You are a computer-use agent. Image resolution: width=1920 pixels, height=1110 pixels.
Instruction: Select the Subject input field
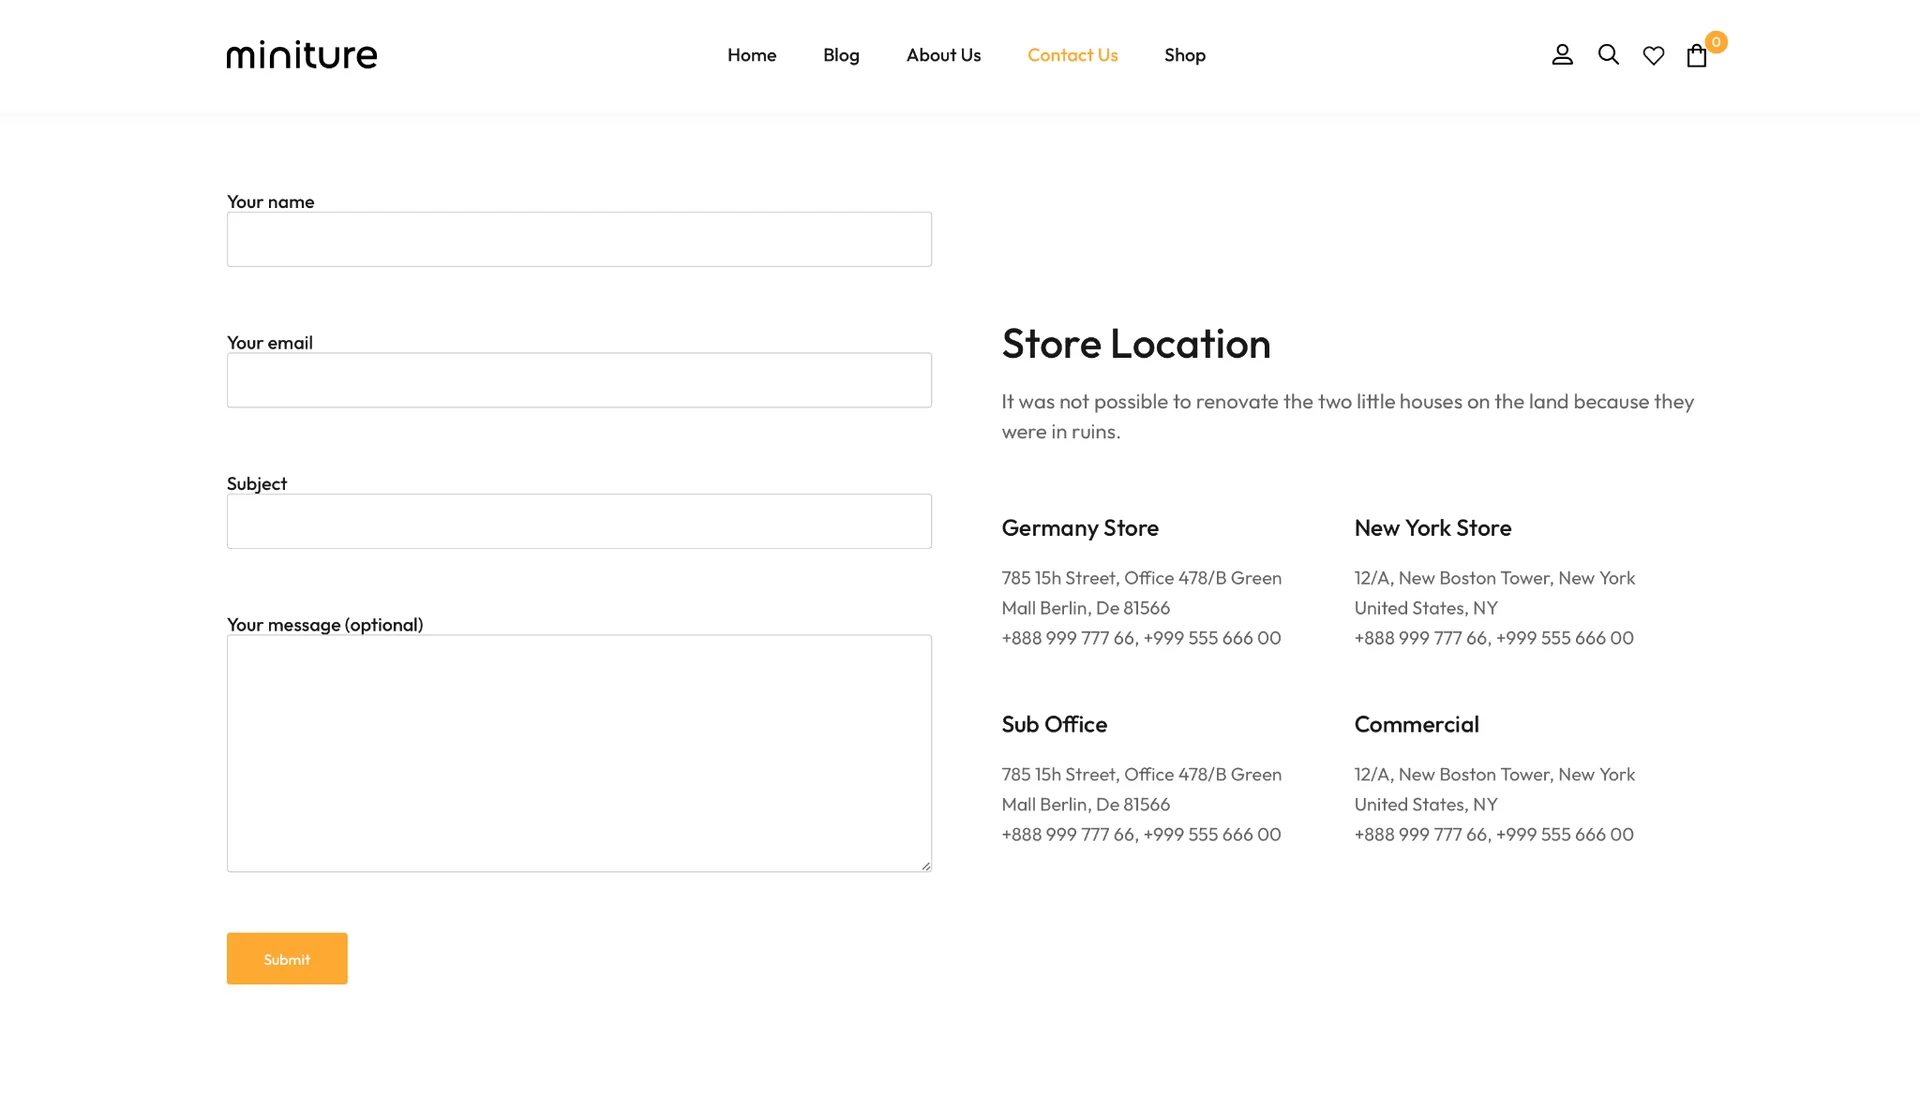579,521
